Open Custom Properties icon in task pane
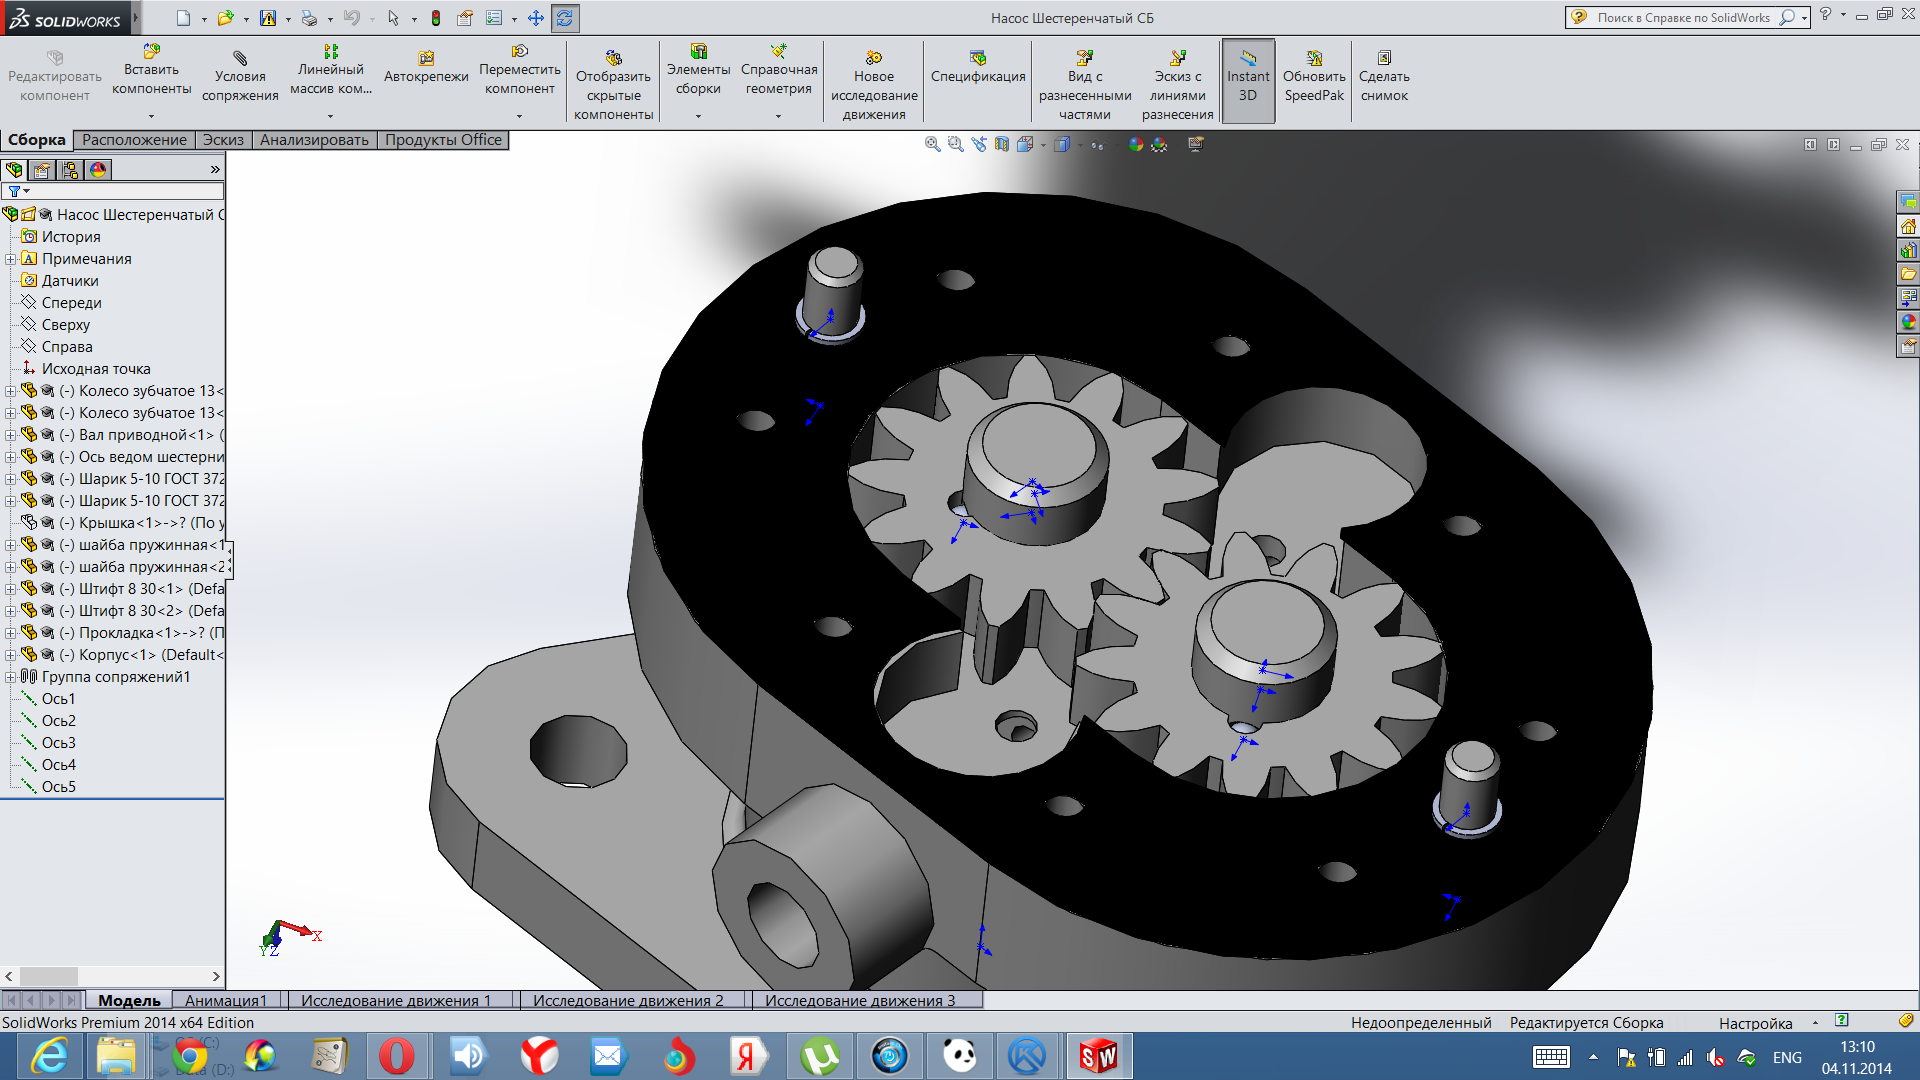 coord(1908,346)
